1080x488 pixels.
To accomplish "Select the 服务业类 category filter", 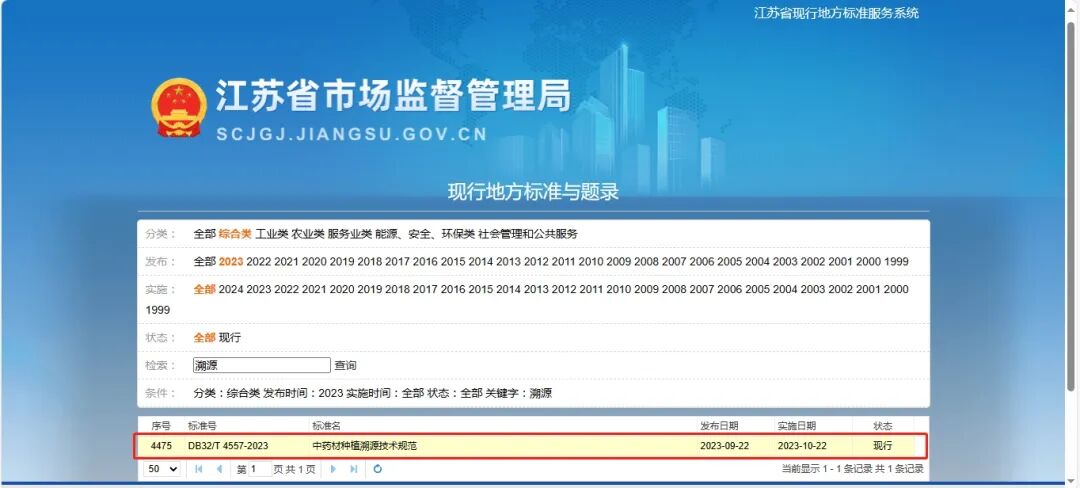I will tap(349, 234).
